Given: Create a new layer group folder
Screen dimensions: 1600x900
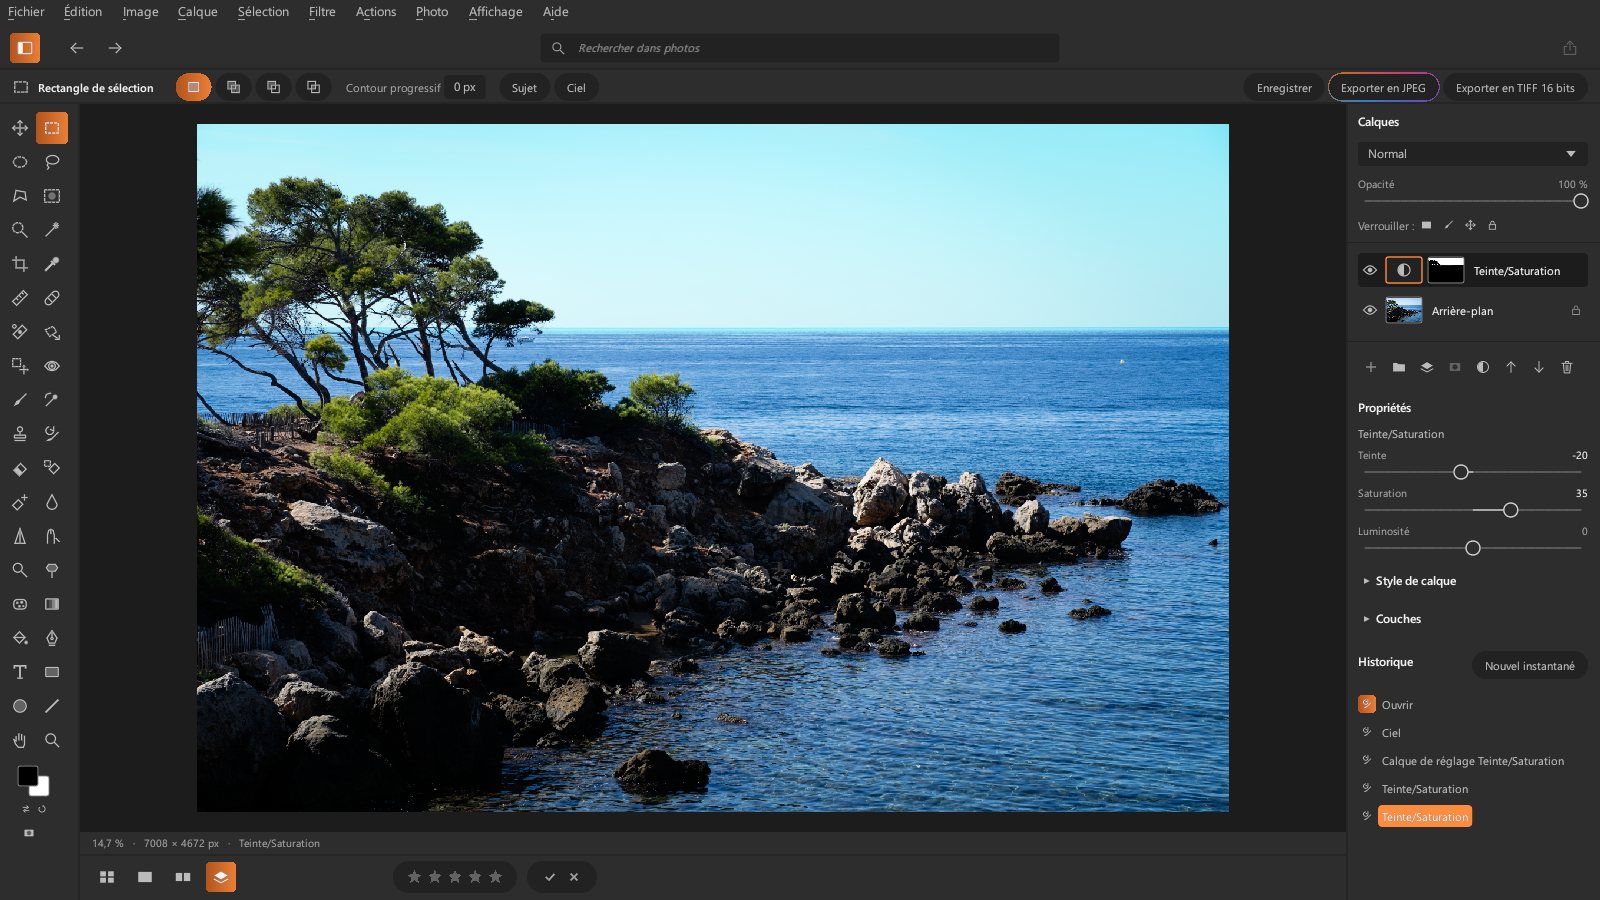Looking at the screenshot, I should coord(1399,367).
